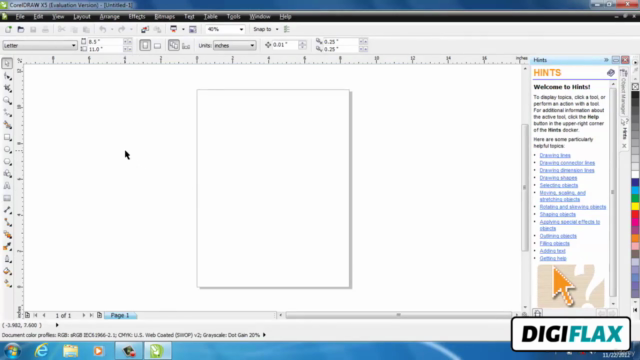Screen dimensions: 640x360
Task: Select the Straight-line Connector tool
Action: 7,222
